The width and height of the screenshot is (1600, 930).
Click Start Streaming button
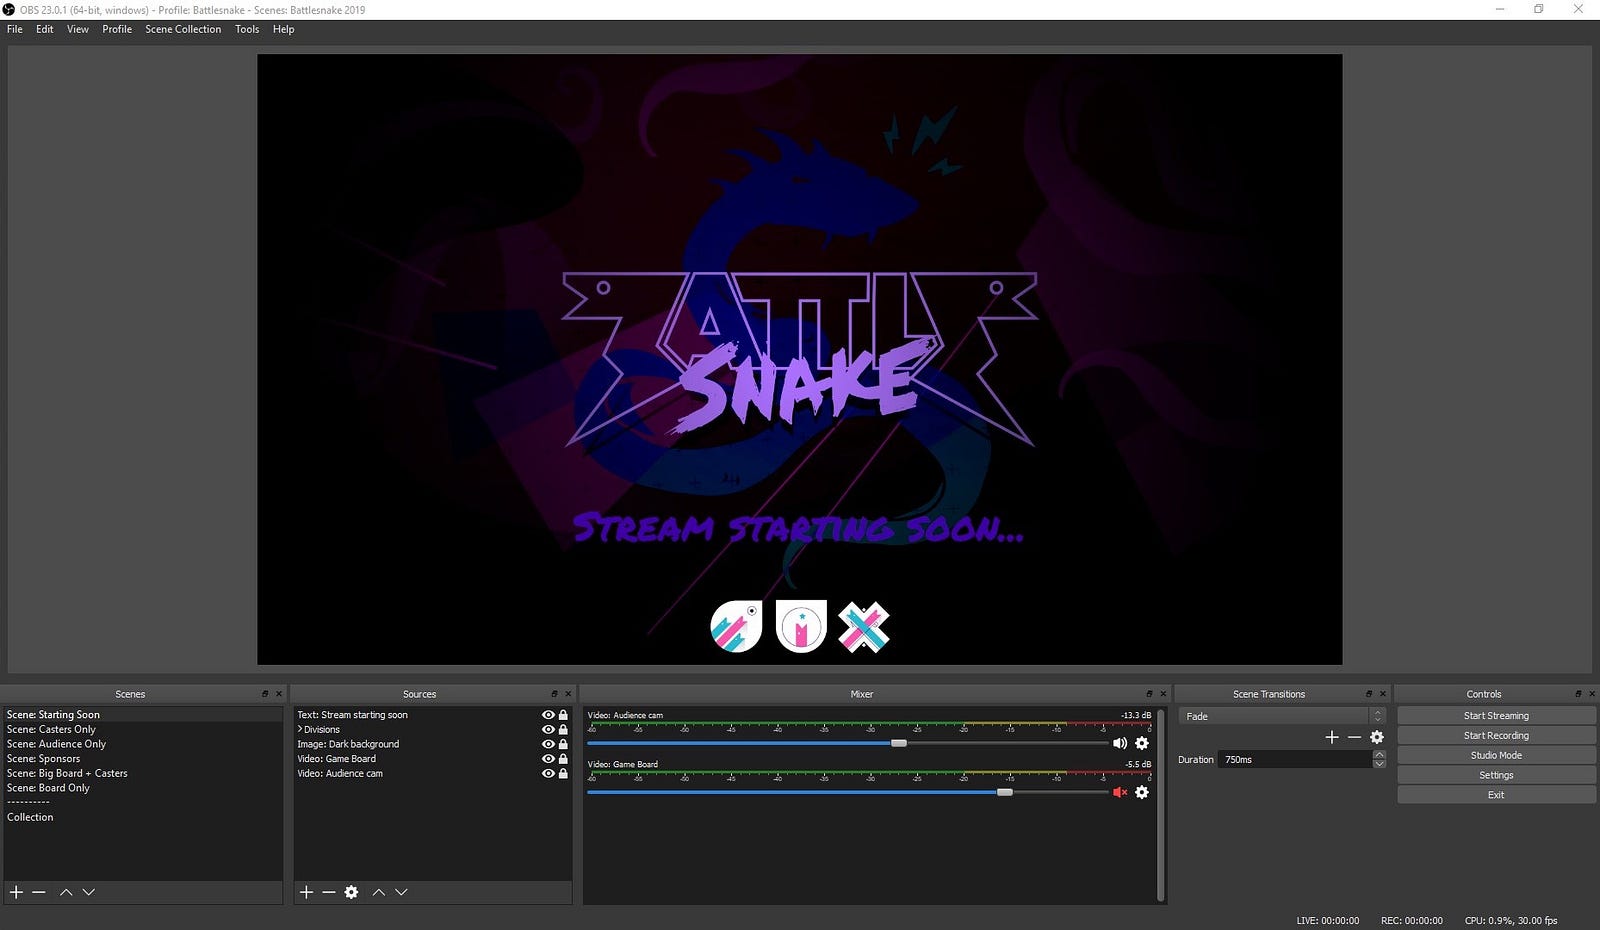point(1496,716)
